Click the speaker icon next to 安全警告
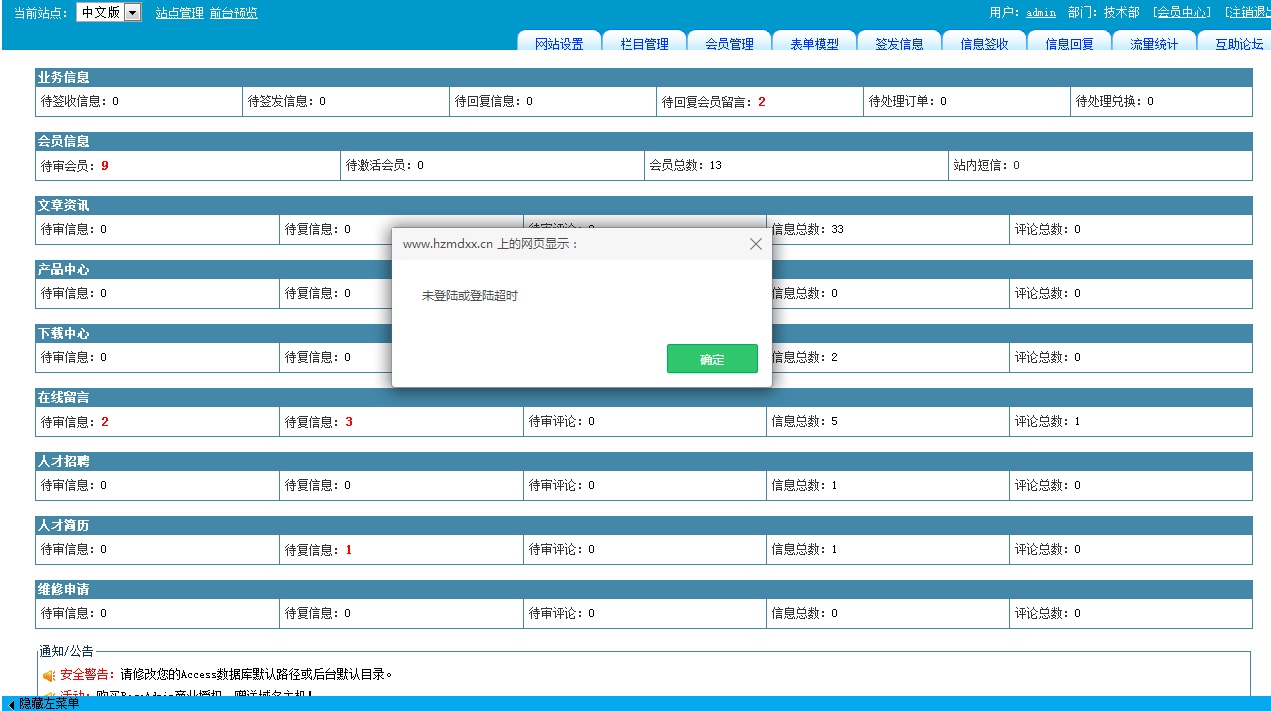The image size is (1271, 711). tap(49, 675)
